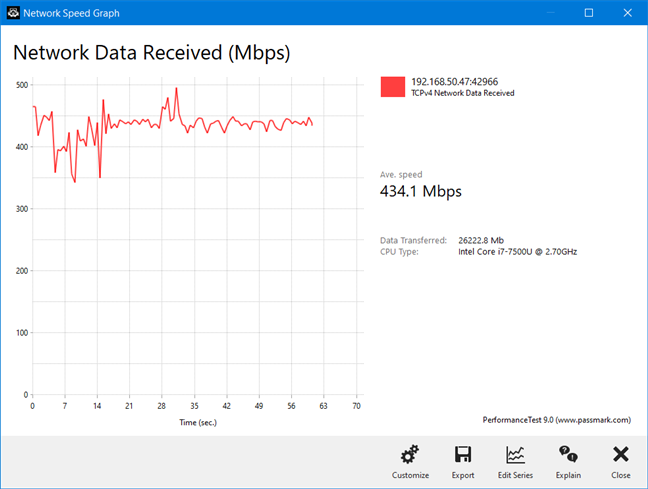Image resolution: width=648 pixels, height=489 pixels.
Task: Click the Export floppy disk icon
Action: point(463,454)
